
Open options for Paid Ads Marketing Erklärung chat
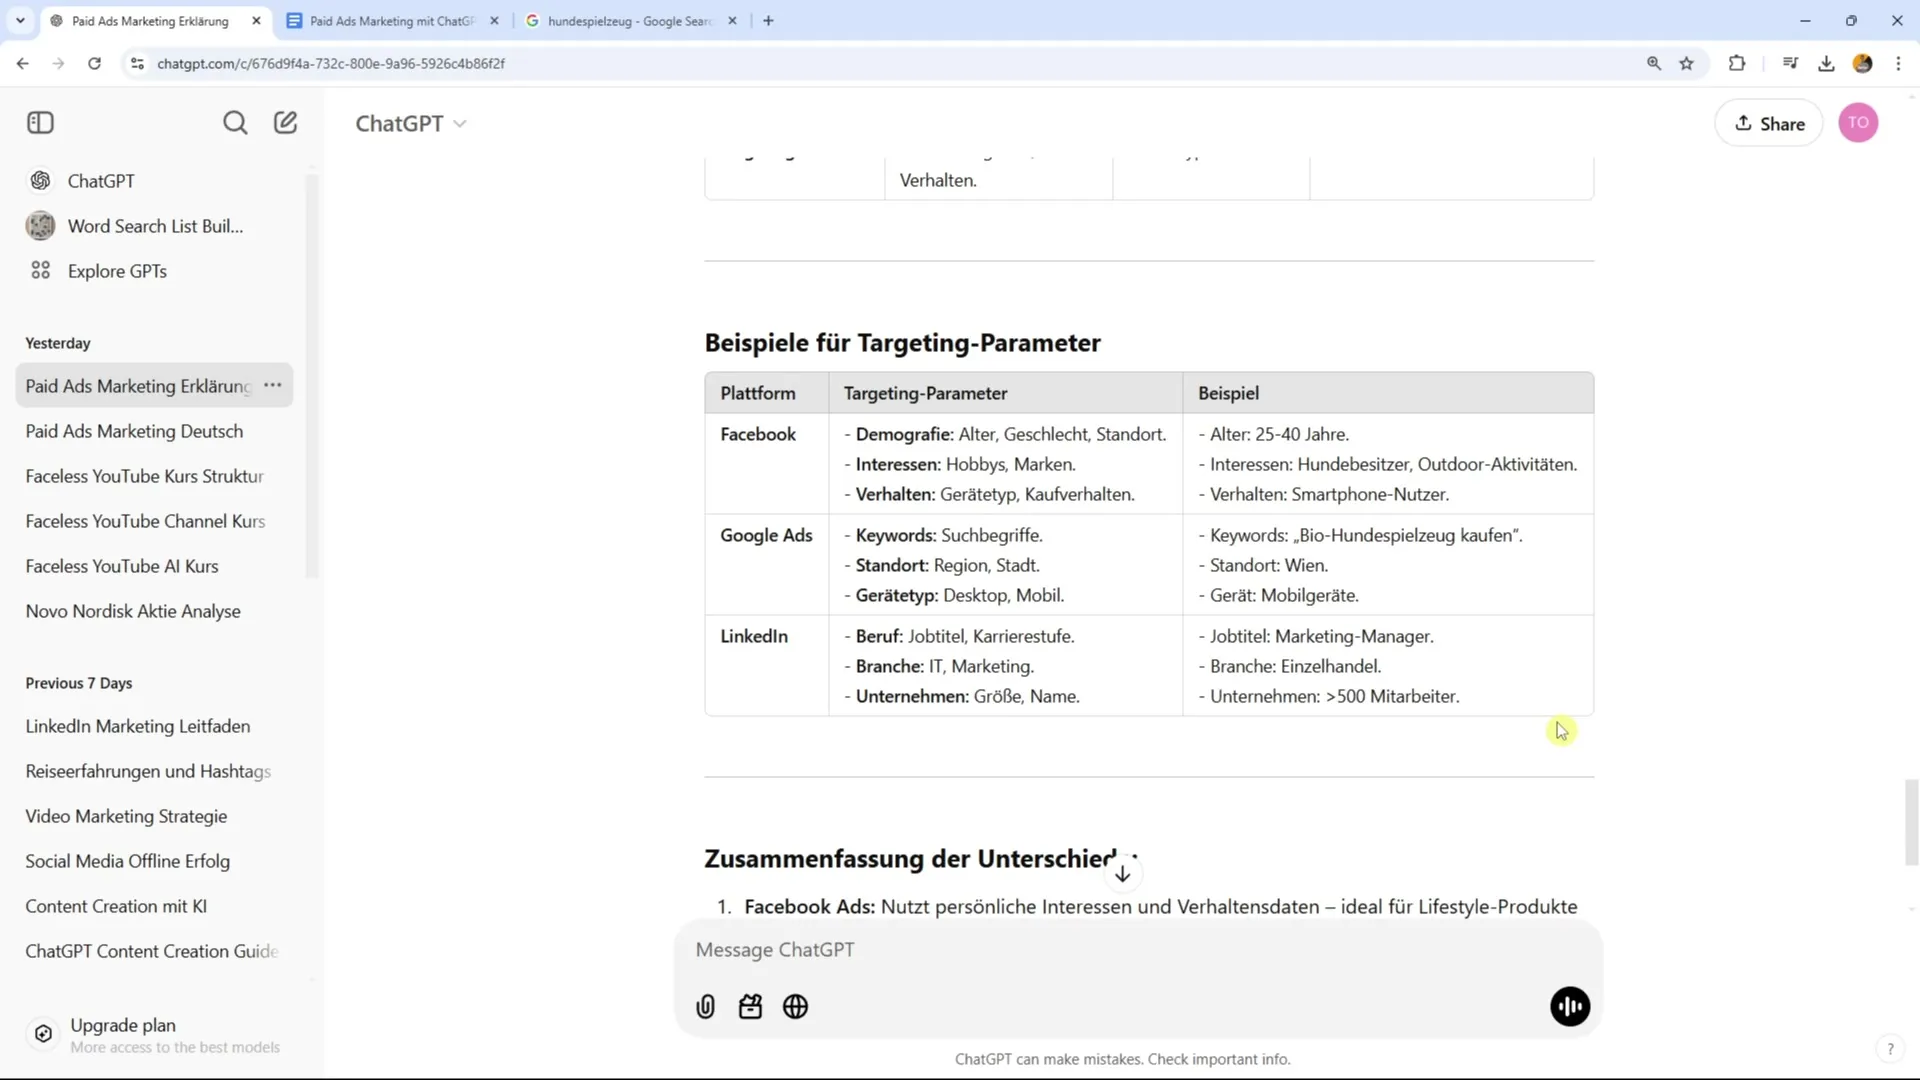[272, 385]
